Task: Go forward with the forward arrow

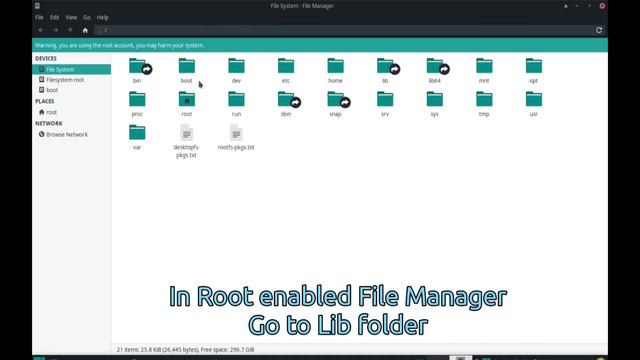Action: [56, 30]
